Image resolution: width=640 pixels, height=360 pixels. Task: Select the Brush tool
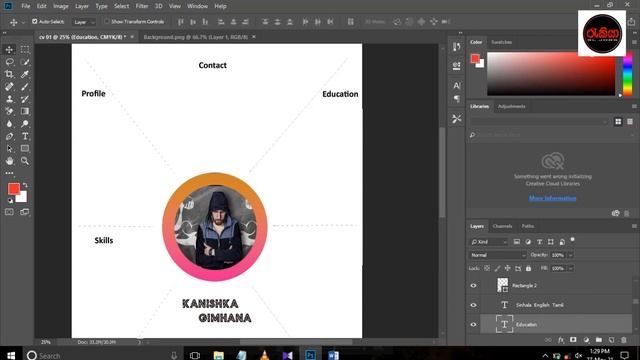click(x=25, y=87)
